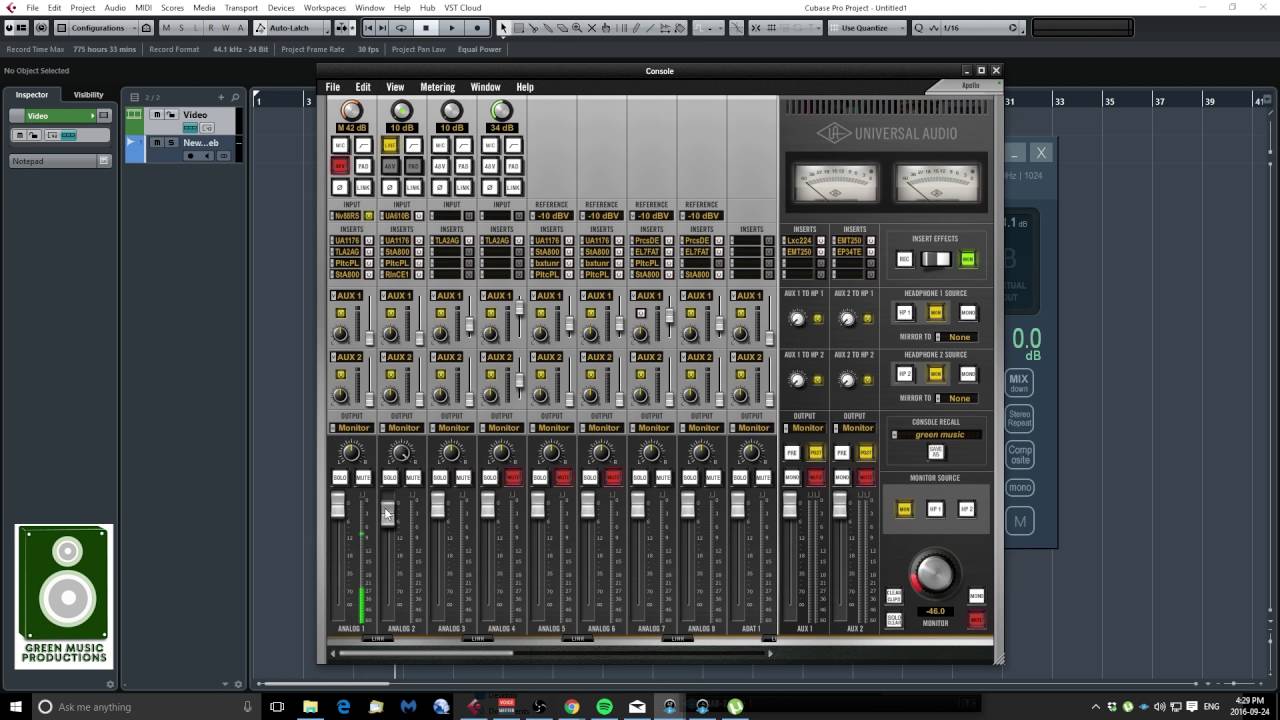Click the track search magnifier icon

(x=236, y=97)
